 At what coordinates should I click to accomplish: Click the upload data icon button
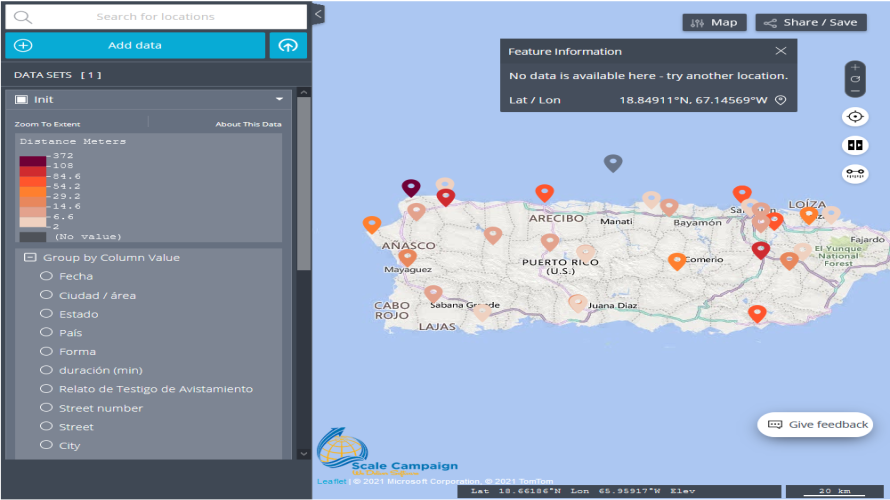tap(288, 45)
